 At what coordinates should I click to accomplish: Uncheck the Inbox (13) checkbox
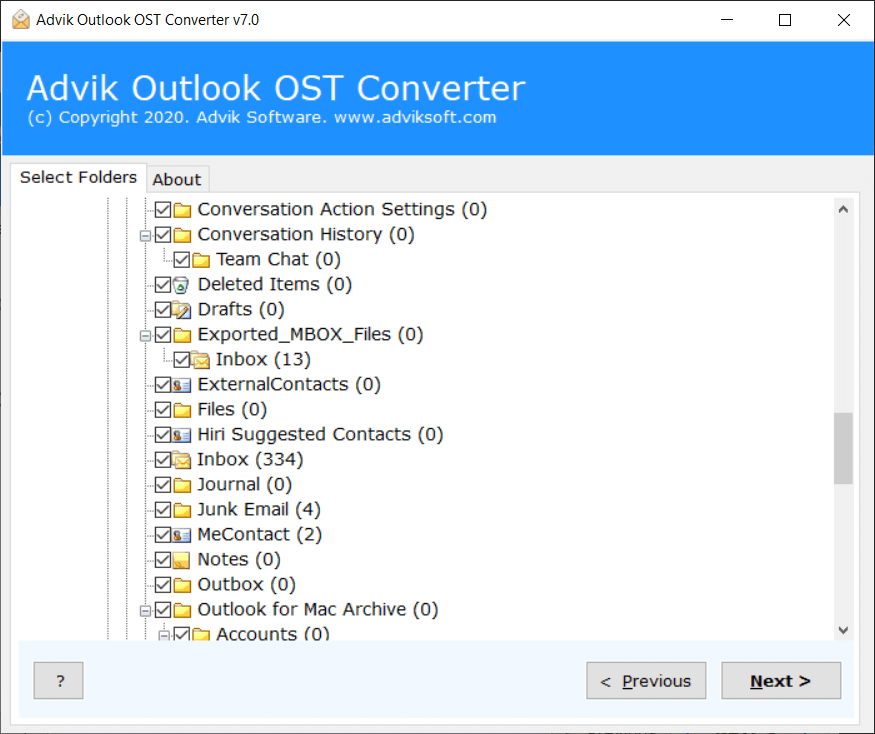coord(182,360)
